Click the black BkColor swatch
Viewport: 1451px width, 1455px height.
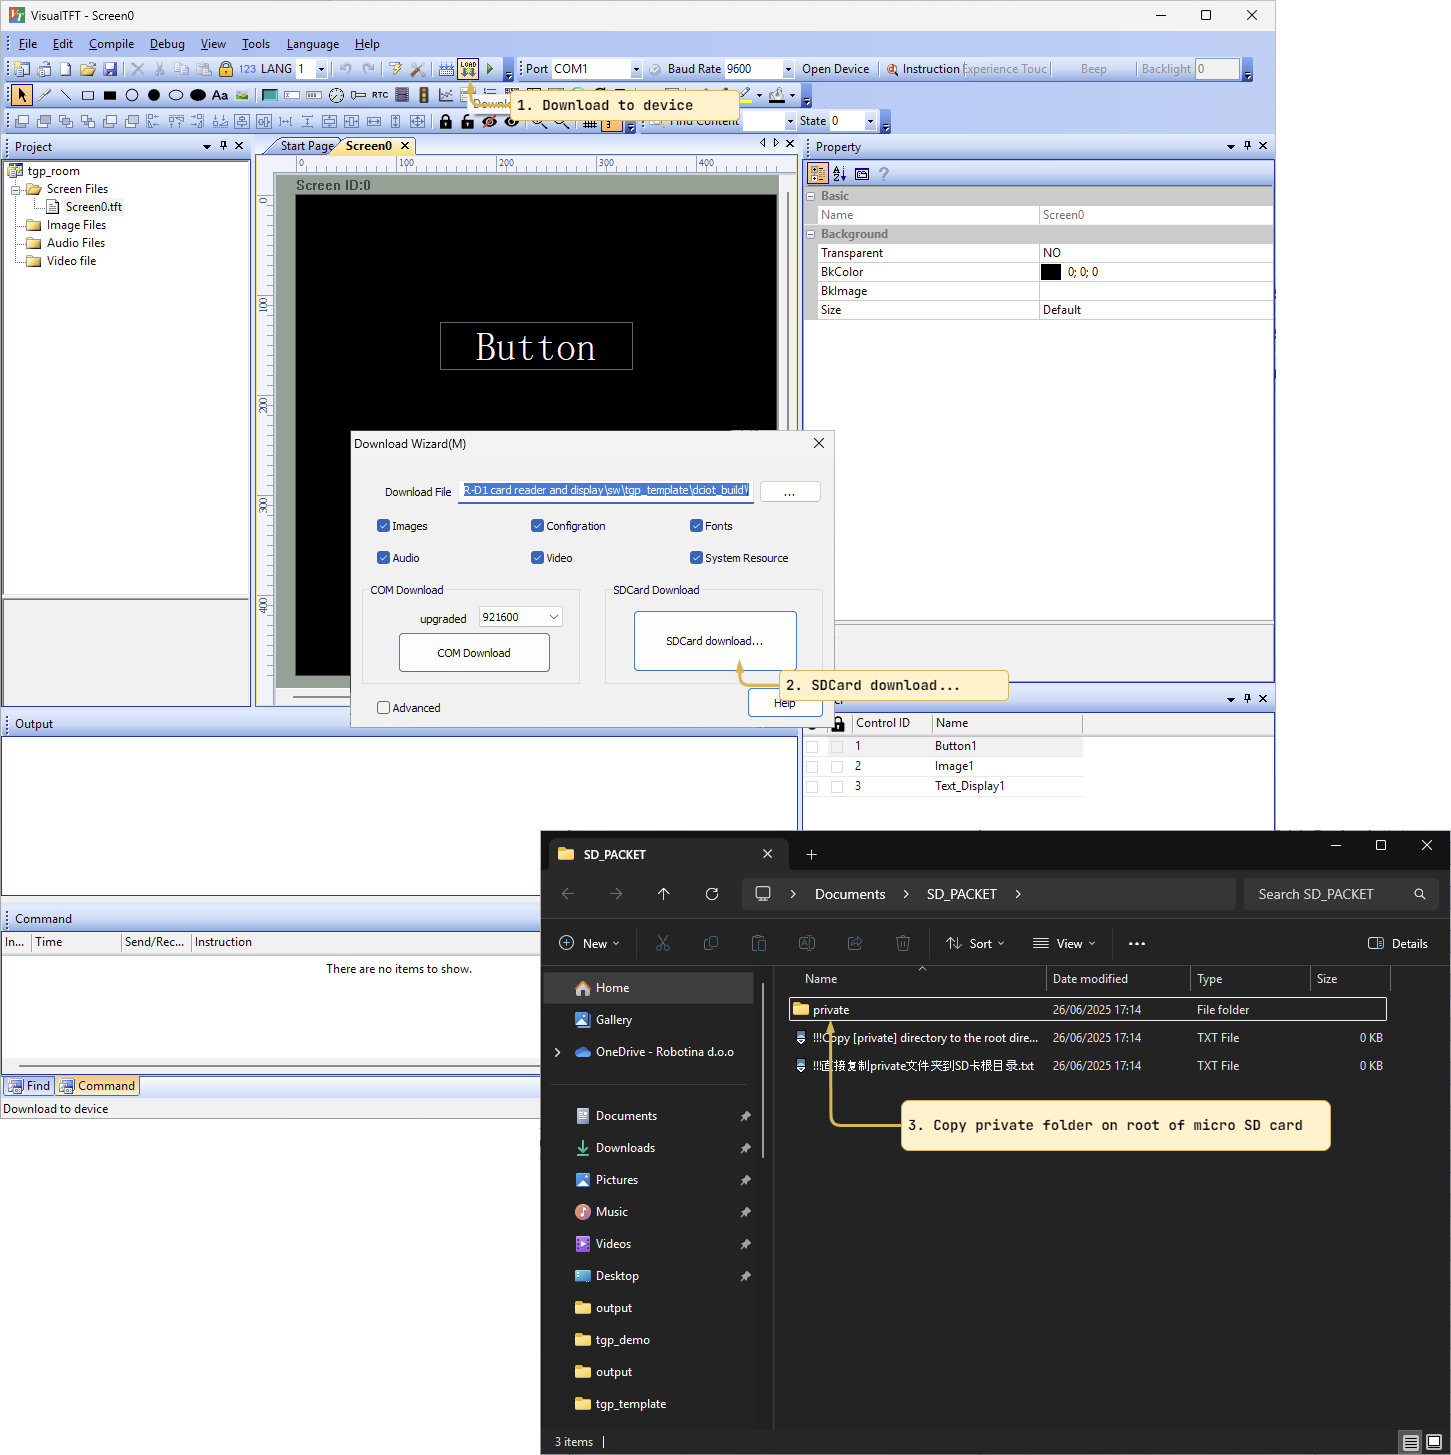[1051, 272]
